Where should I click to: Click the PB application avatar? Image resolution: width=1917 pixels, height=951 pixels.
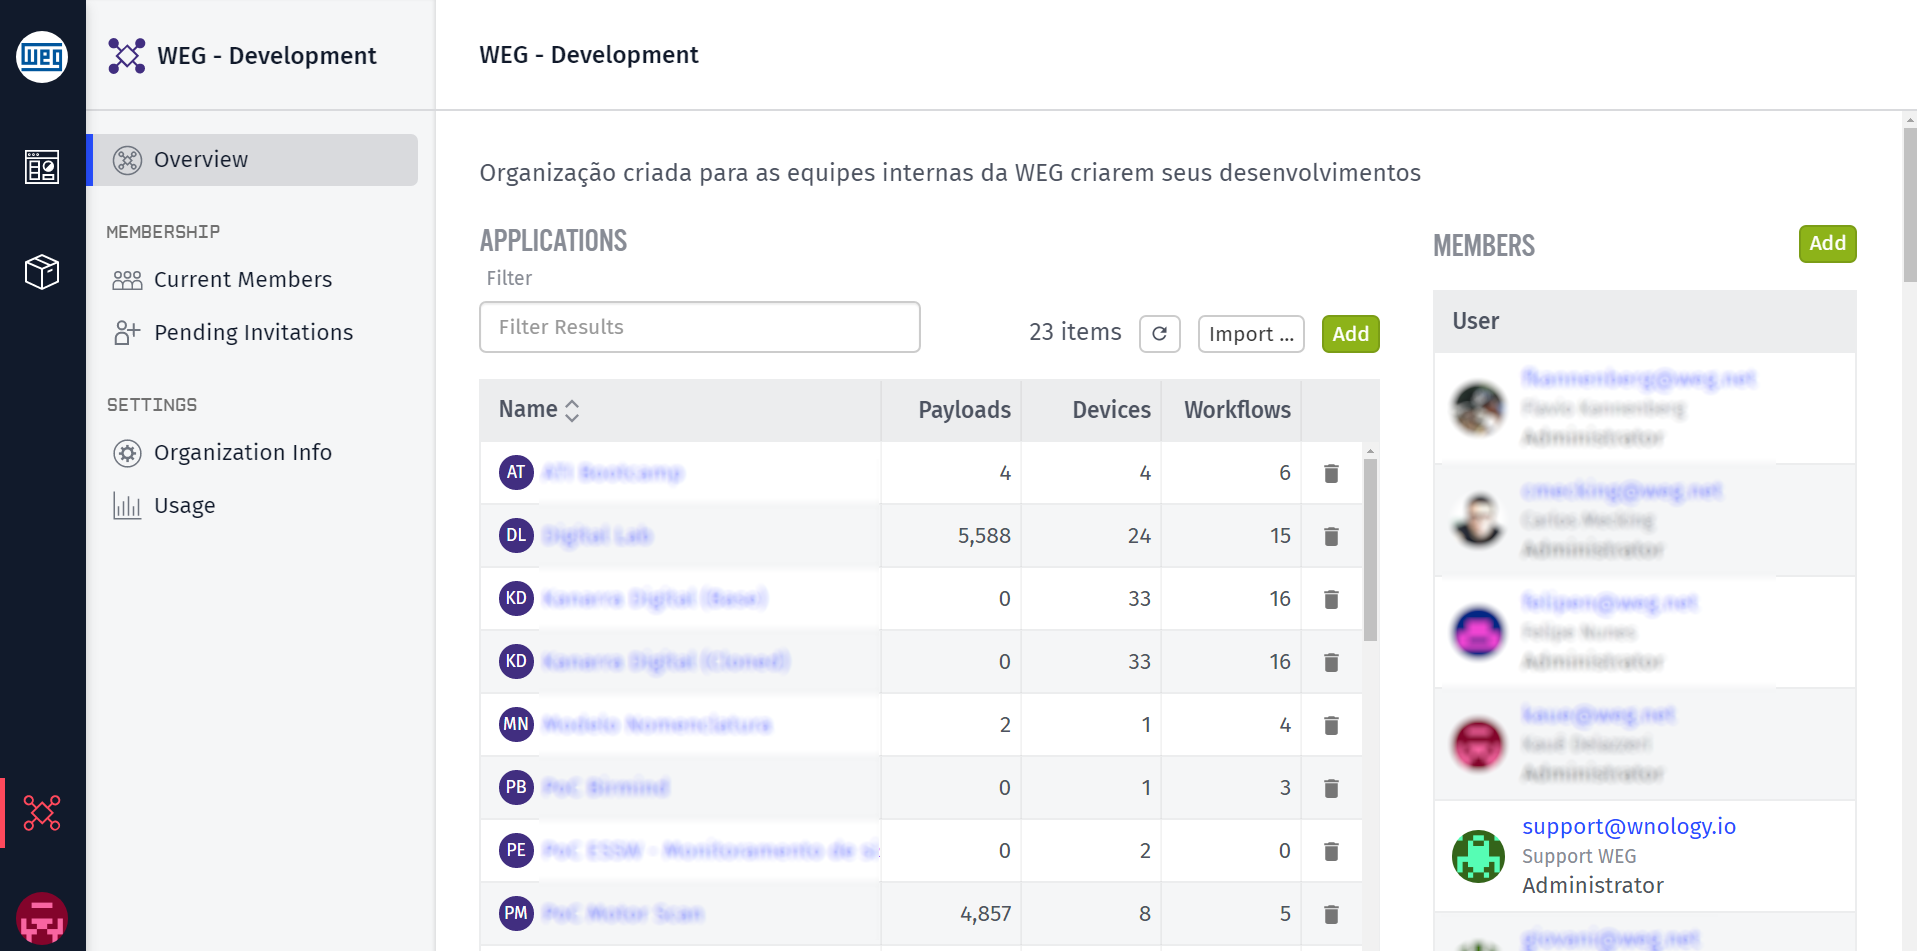pyautogui.click(x=516, y=787)
